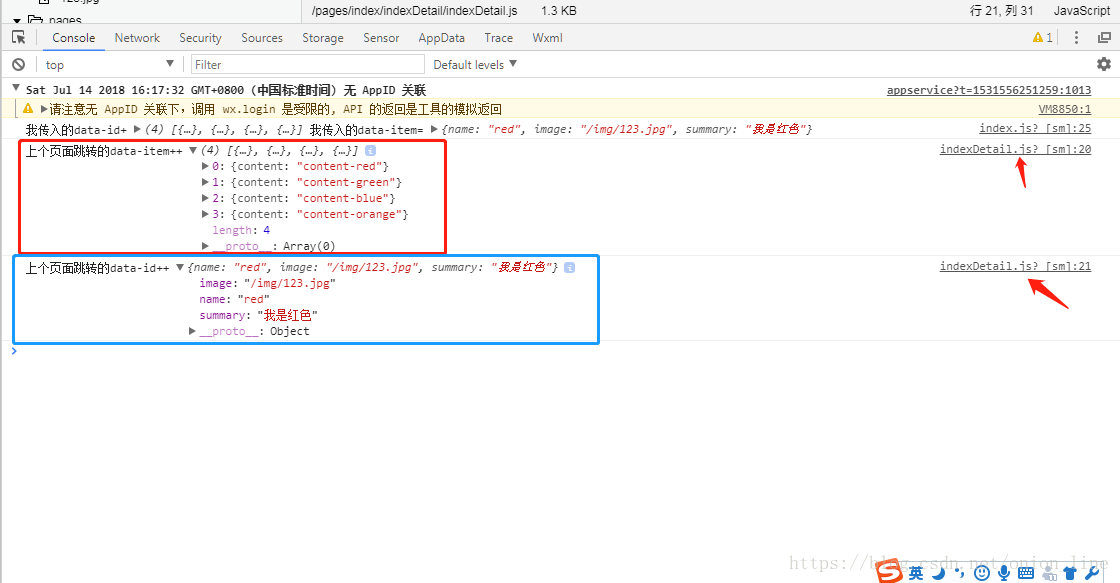Image resolution: width=1120 pixels, height=583 pixels.
Task: Collapse the 上个页面跳转的data-id object
Action: click(180, 268)
